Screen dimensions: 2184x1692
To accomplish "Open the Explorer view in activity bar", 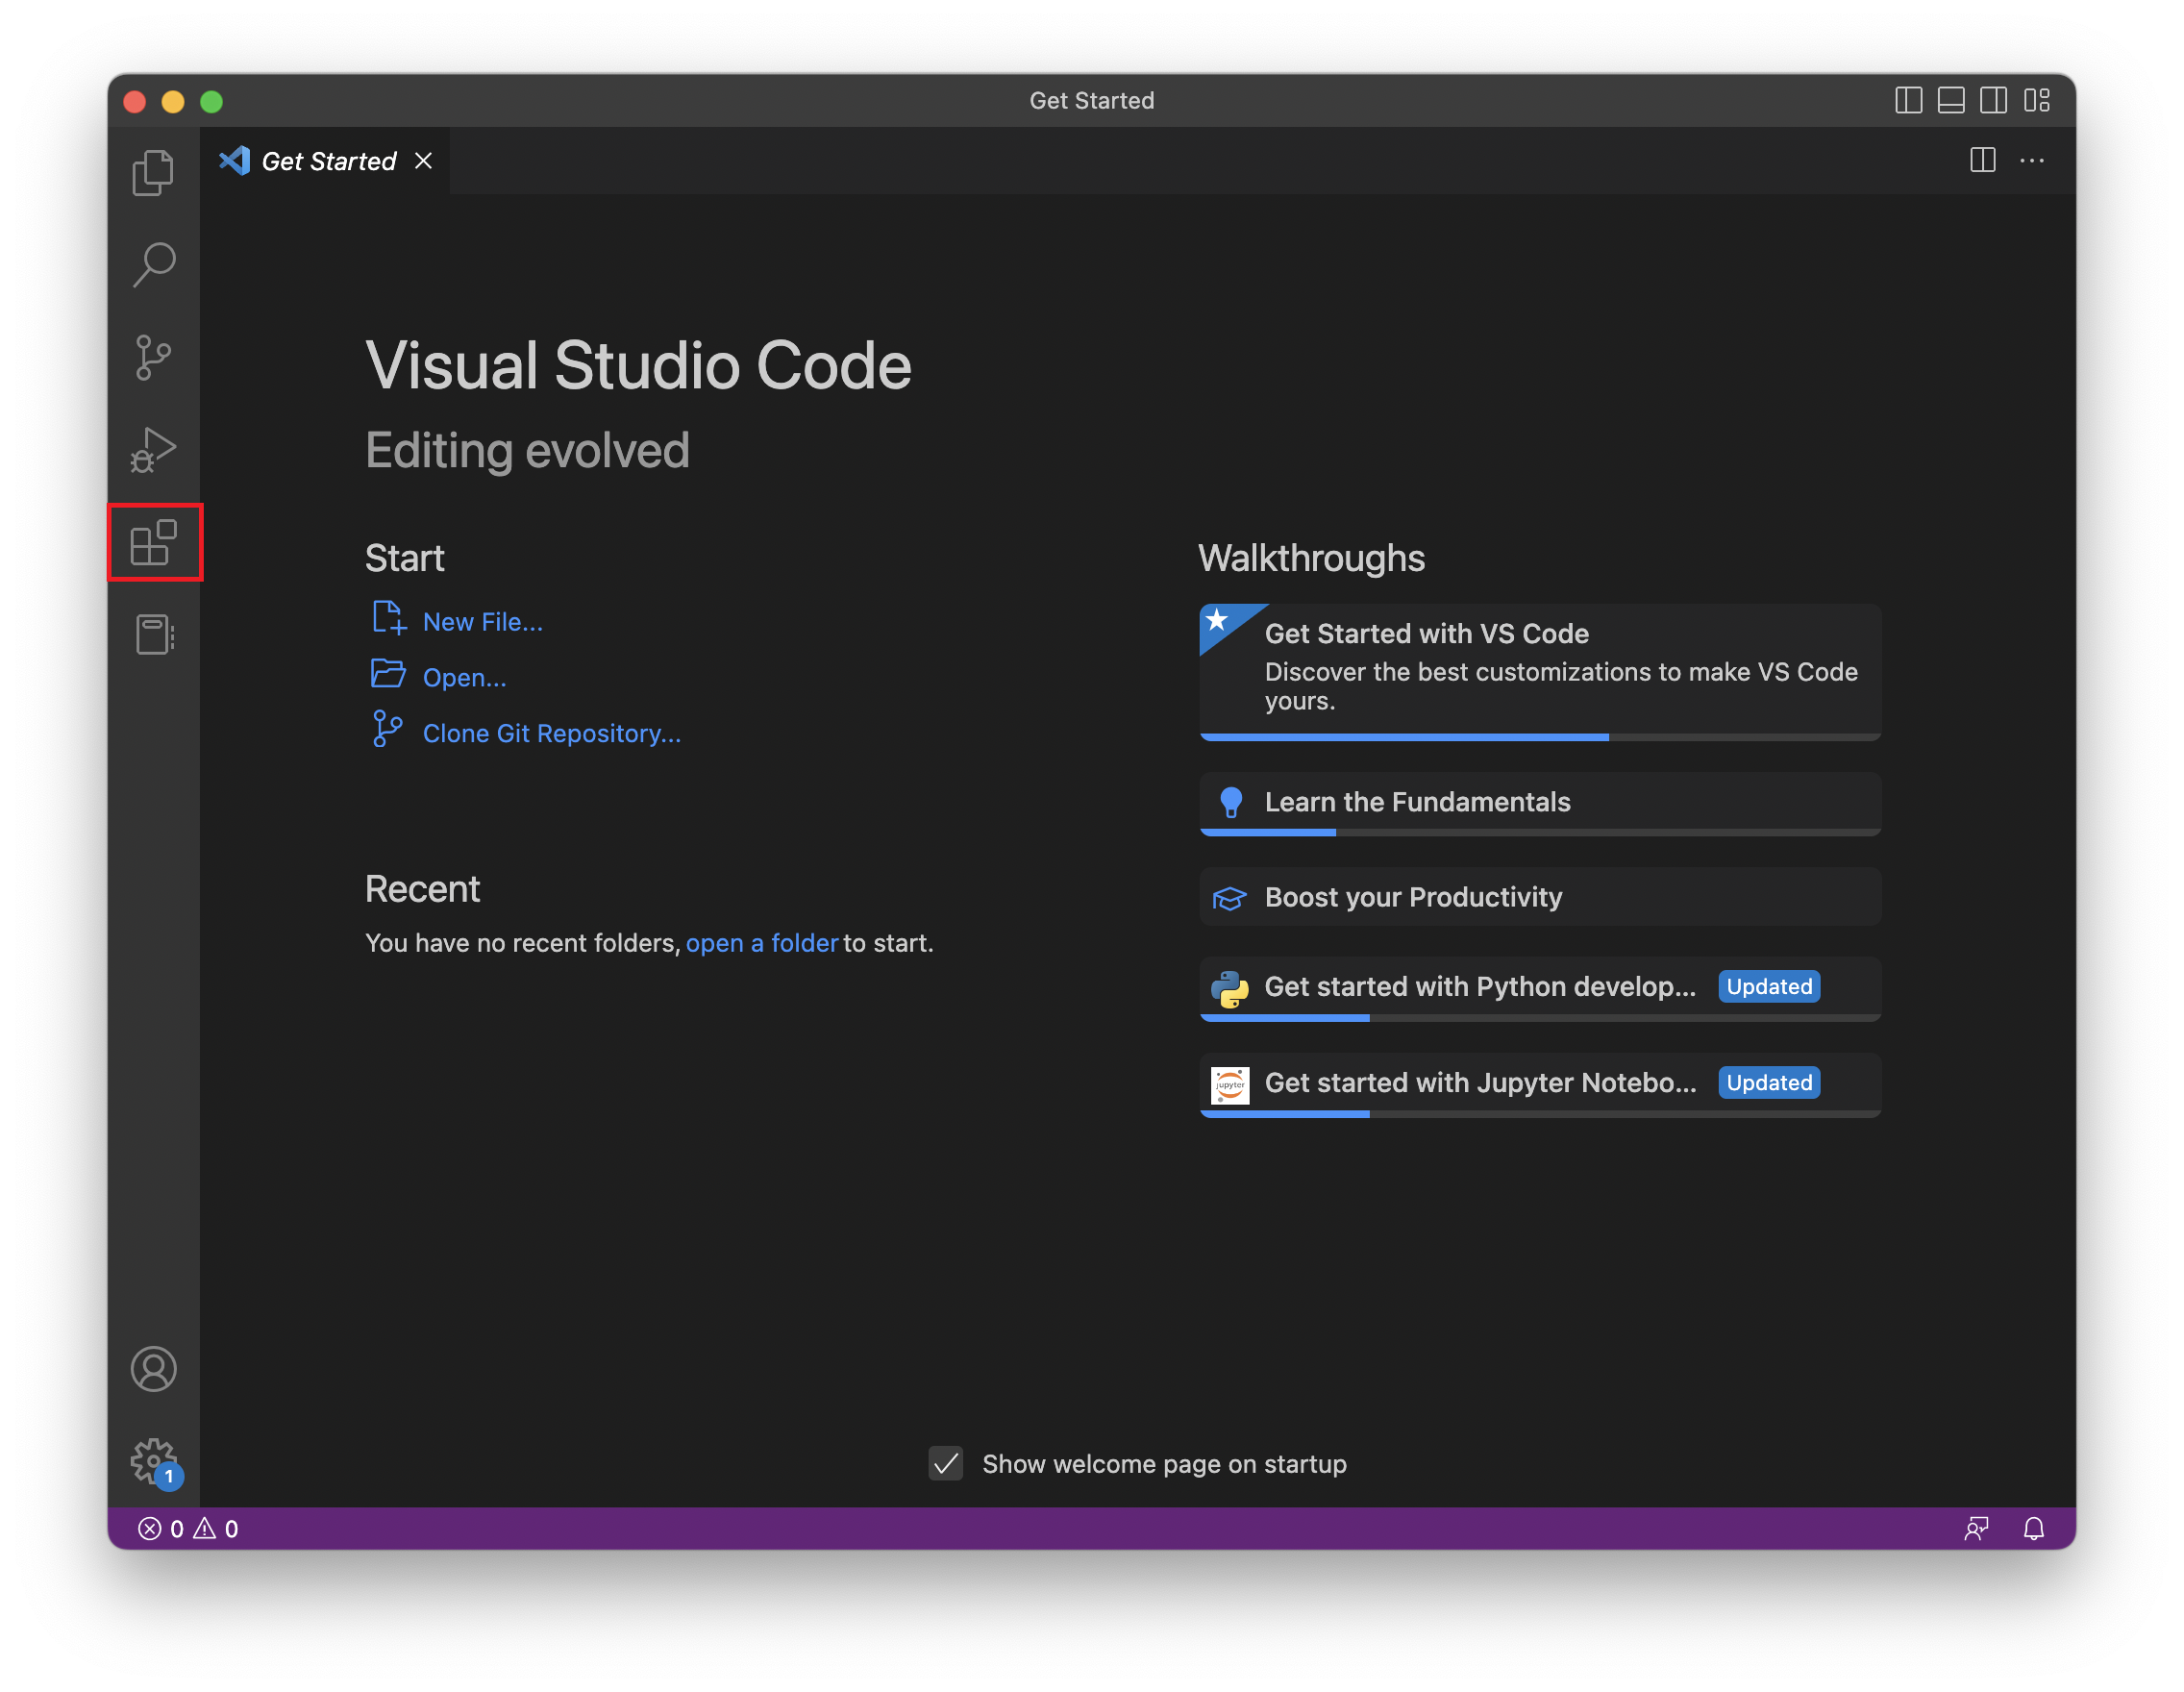I will (x=153, y=173).
